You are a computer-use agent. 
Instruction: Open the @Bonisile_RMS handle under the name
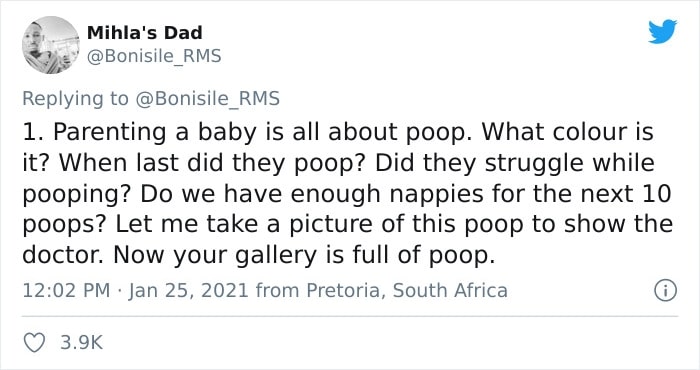[x=154, y=56]
